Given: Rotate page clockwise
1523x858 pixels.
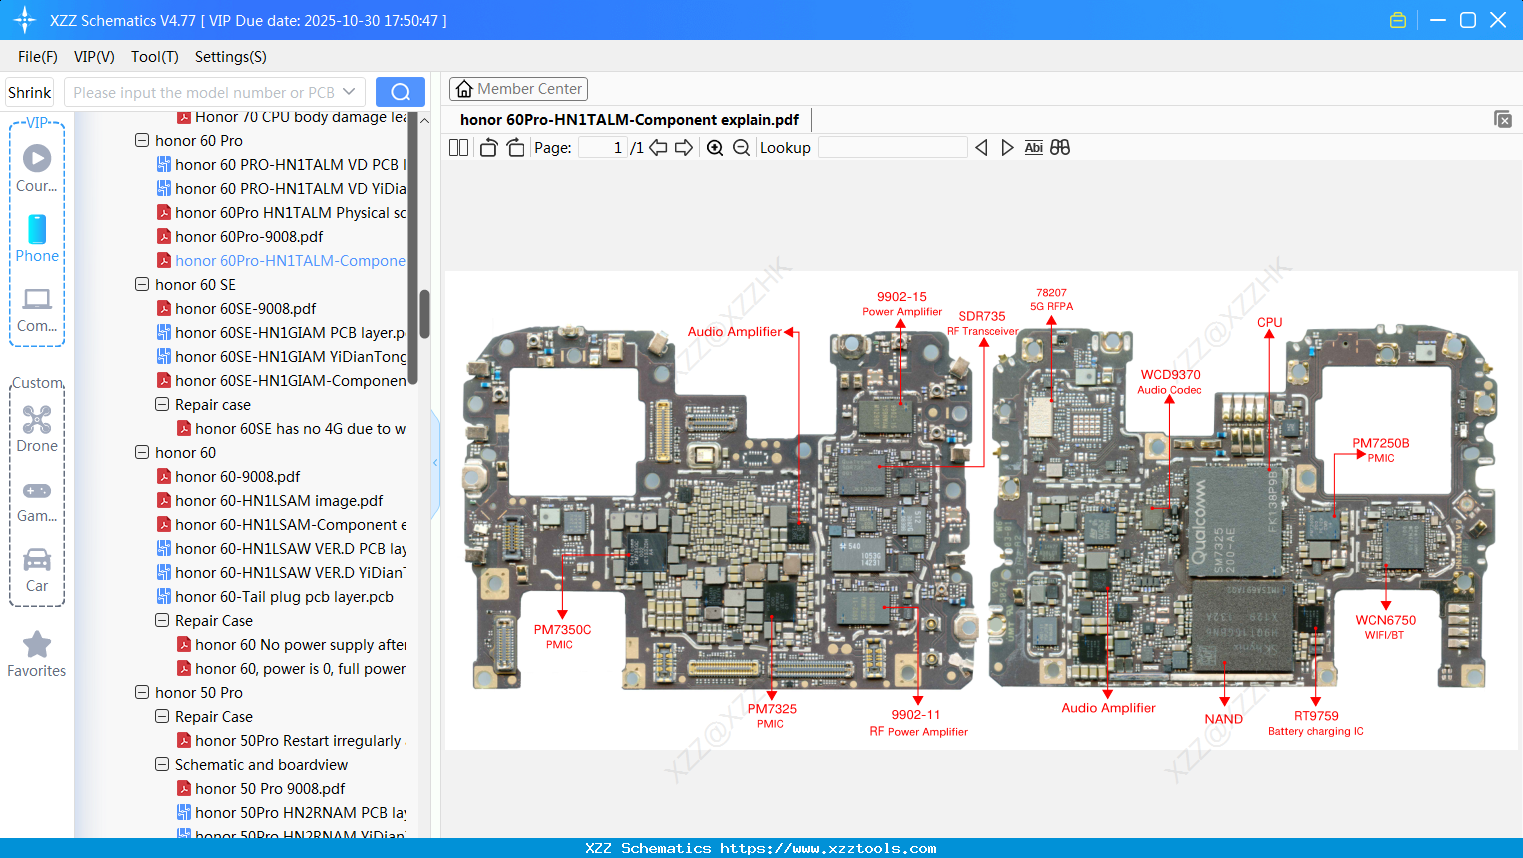Looking at the screenshot, I should 515,148.
